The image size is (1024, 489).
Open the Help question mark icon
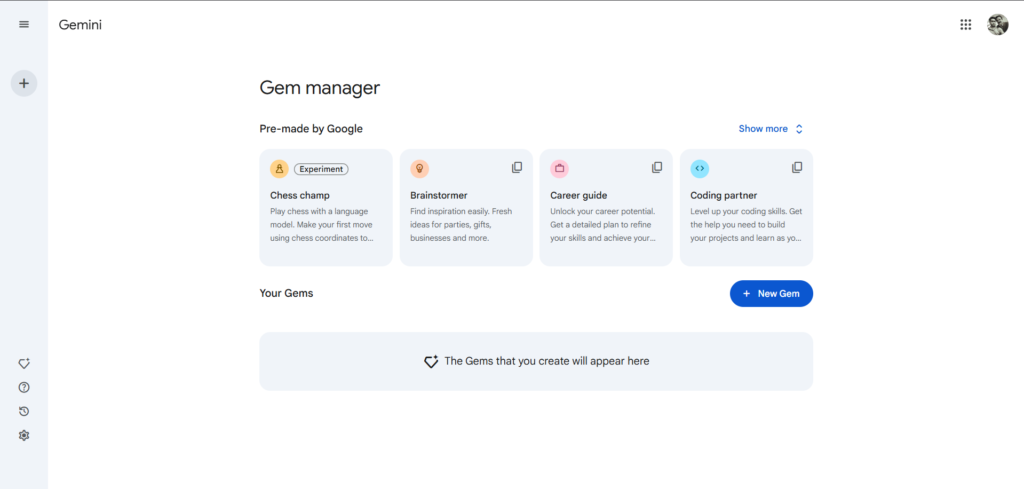click(x=24, y=387)
